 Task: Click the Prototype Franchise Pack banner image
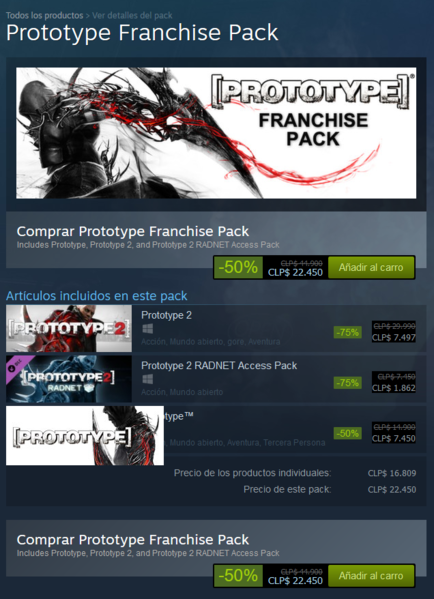click(x=216, y=133)
